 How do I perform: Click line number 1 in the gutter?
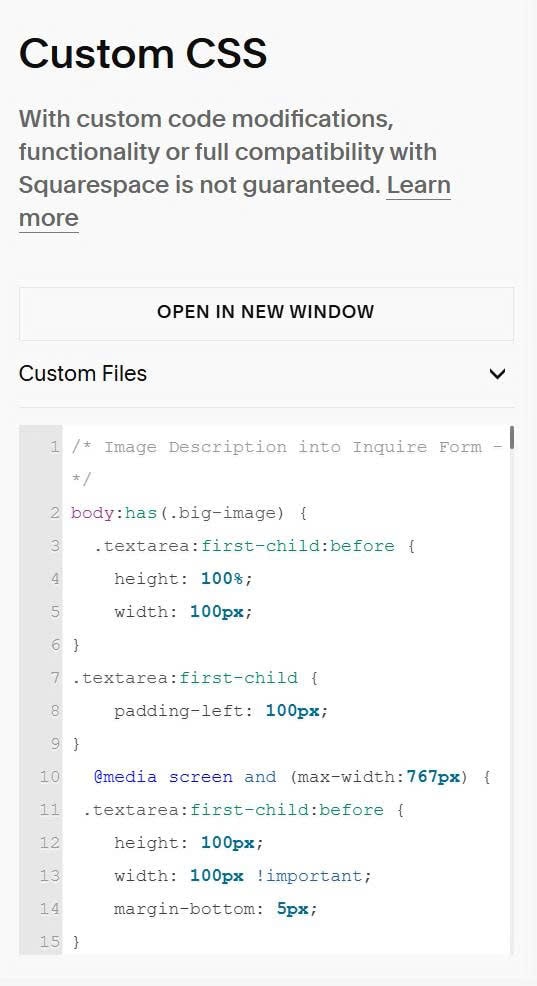click(55, 447)
